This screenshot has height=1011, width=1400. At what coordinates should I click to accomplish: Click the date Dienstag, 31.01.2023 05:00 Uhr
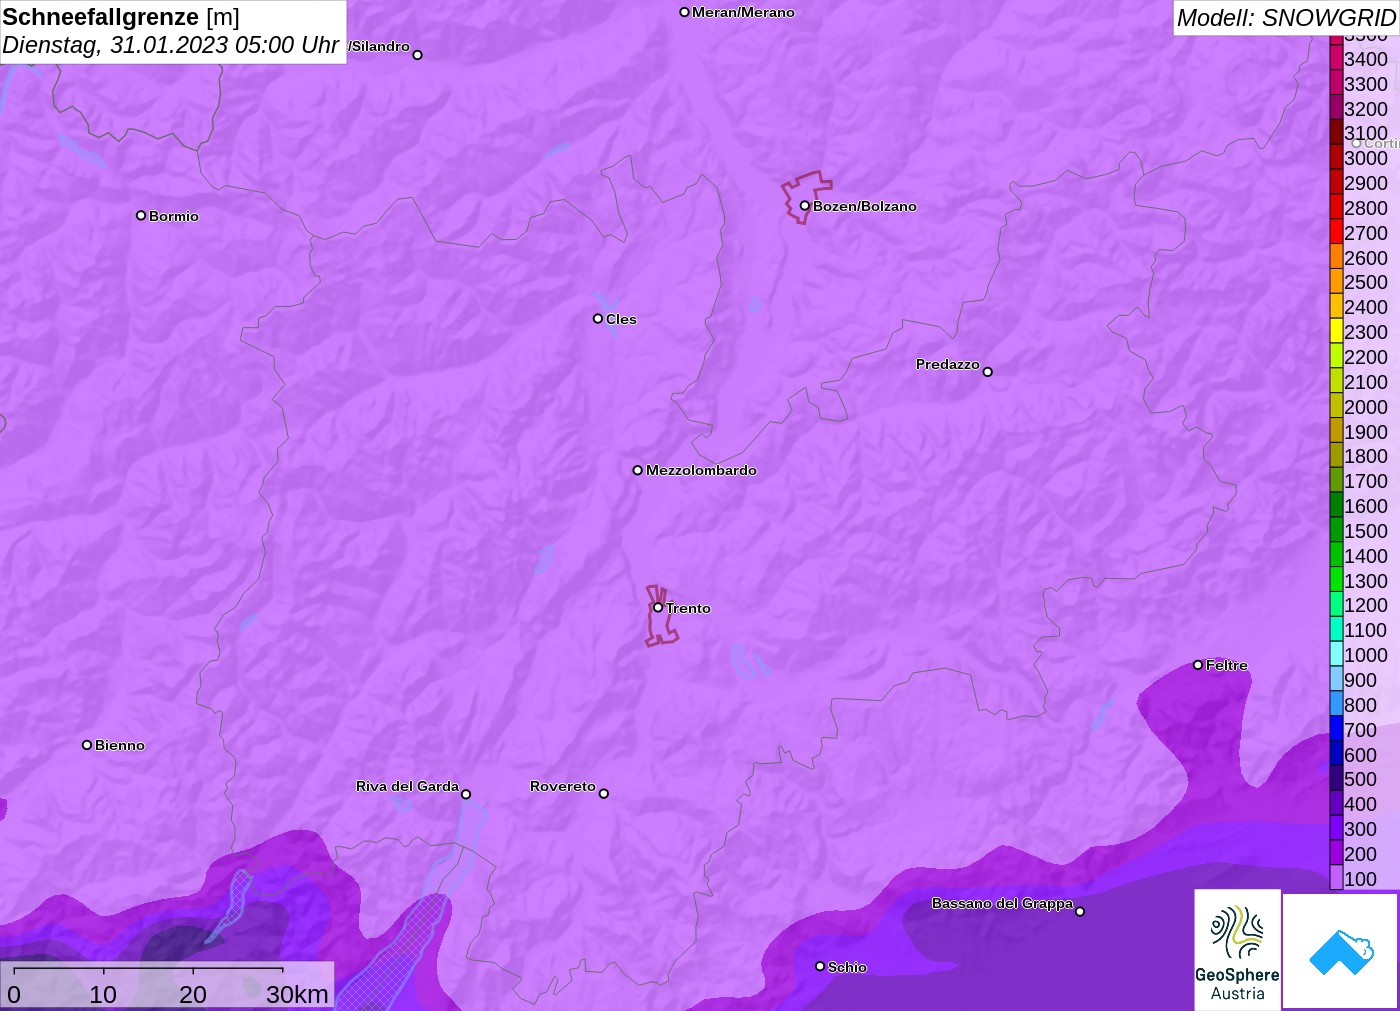tap(171, 45)
